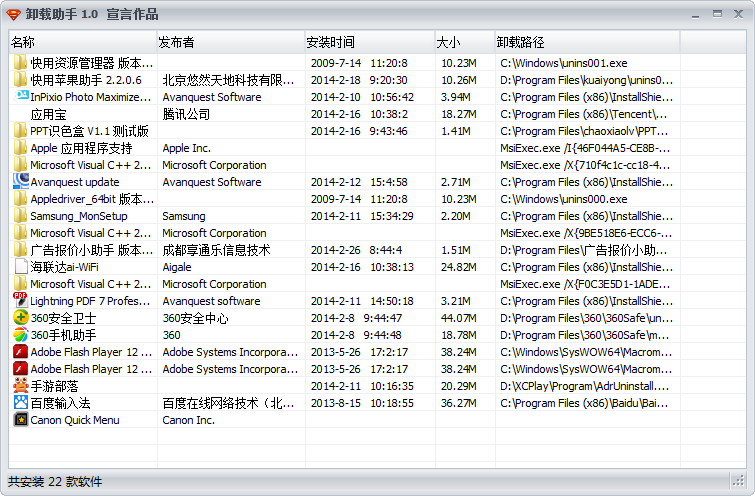The width and height of the screenshot is (755, 496).
Task: Click size value 44.07M
Action: [x=458, y=318]
